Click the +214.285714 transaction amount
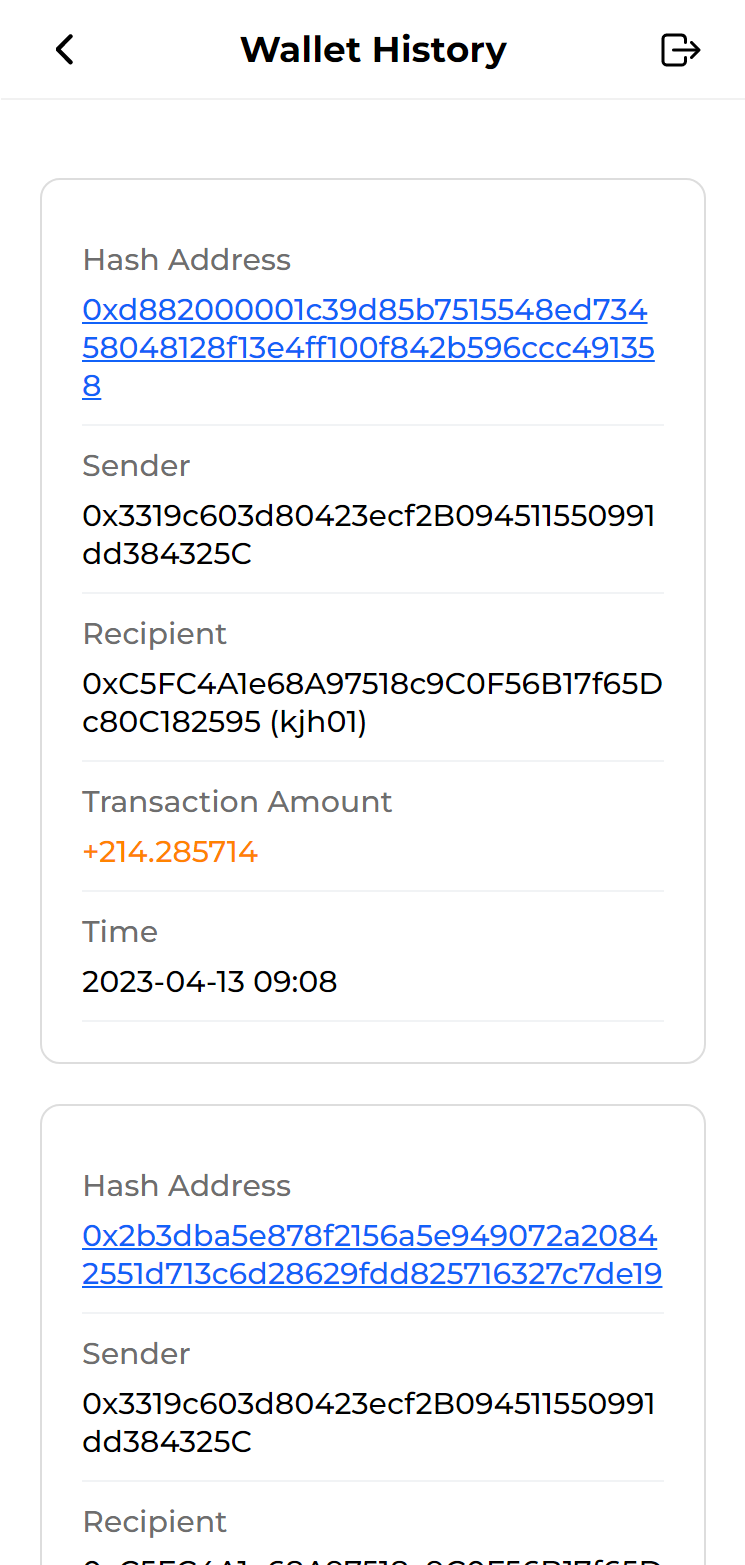Viewport: 745px width, 1565px height. [170, 853]
